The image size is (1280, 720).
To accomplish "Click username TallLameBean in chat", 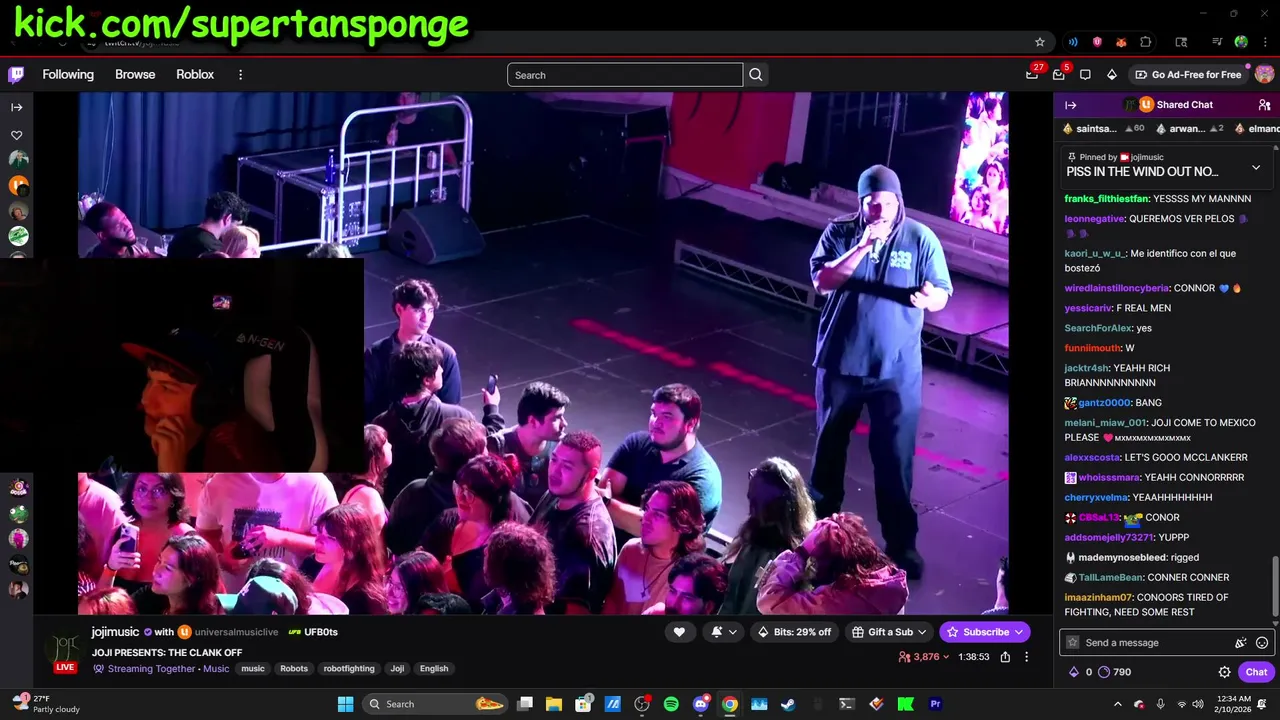I will (x=1110, y=578).
